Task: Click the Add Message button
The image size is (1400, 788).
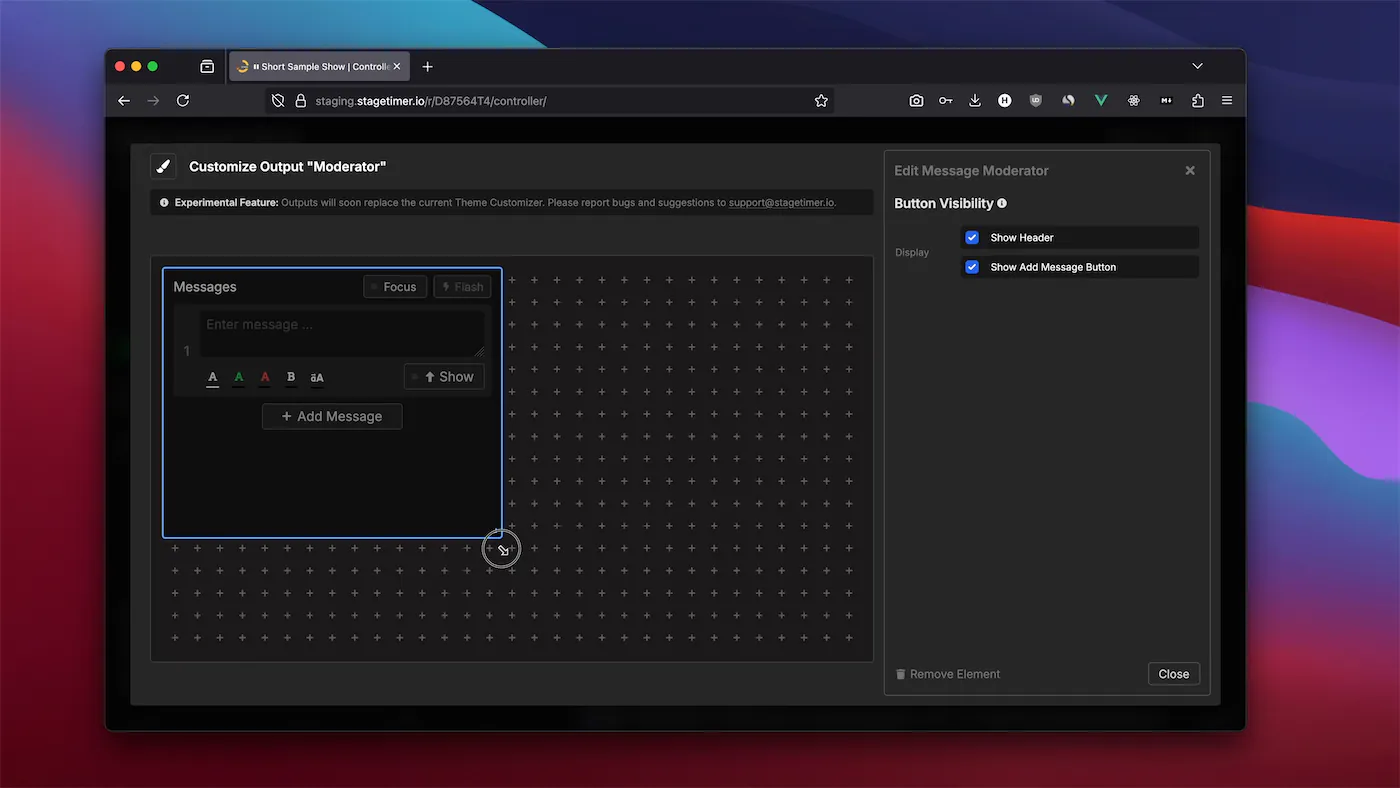Action: tap(331, 416)
